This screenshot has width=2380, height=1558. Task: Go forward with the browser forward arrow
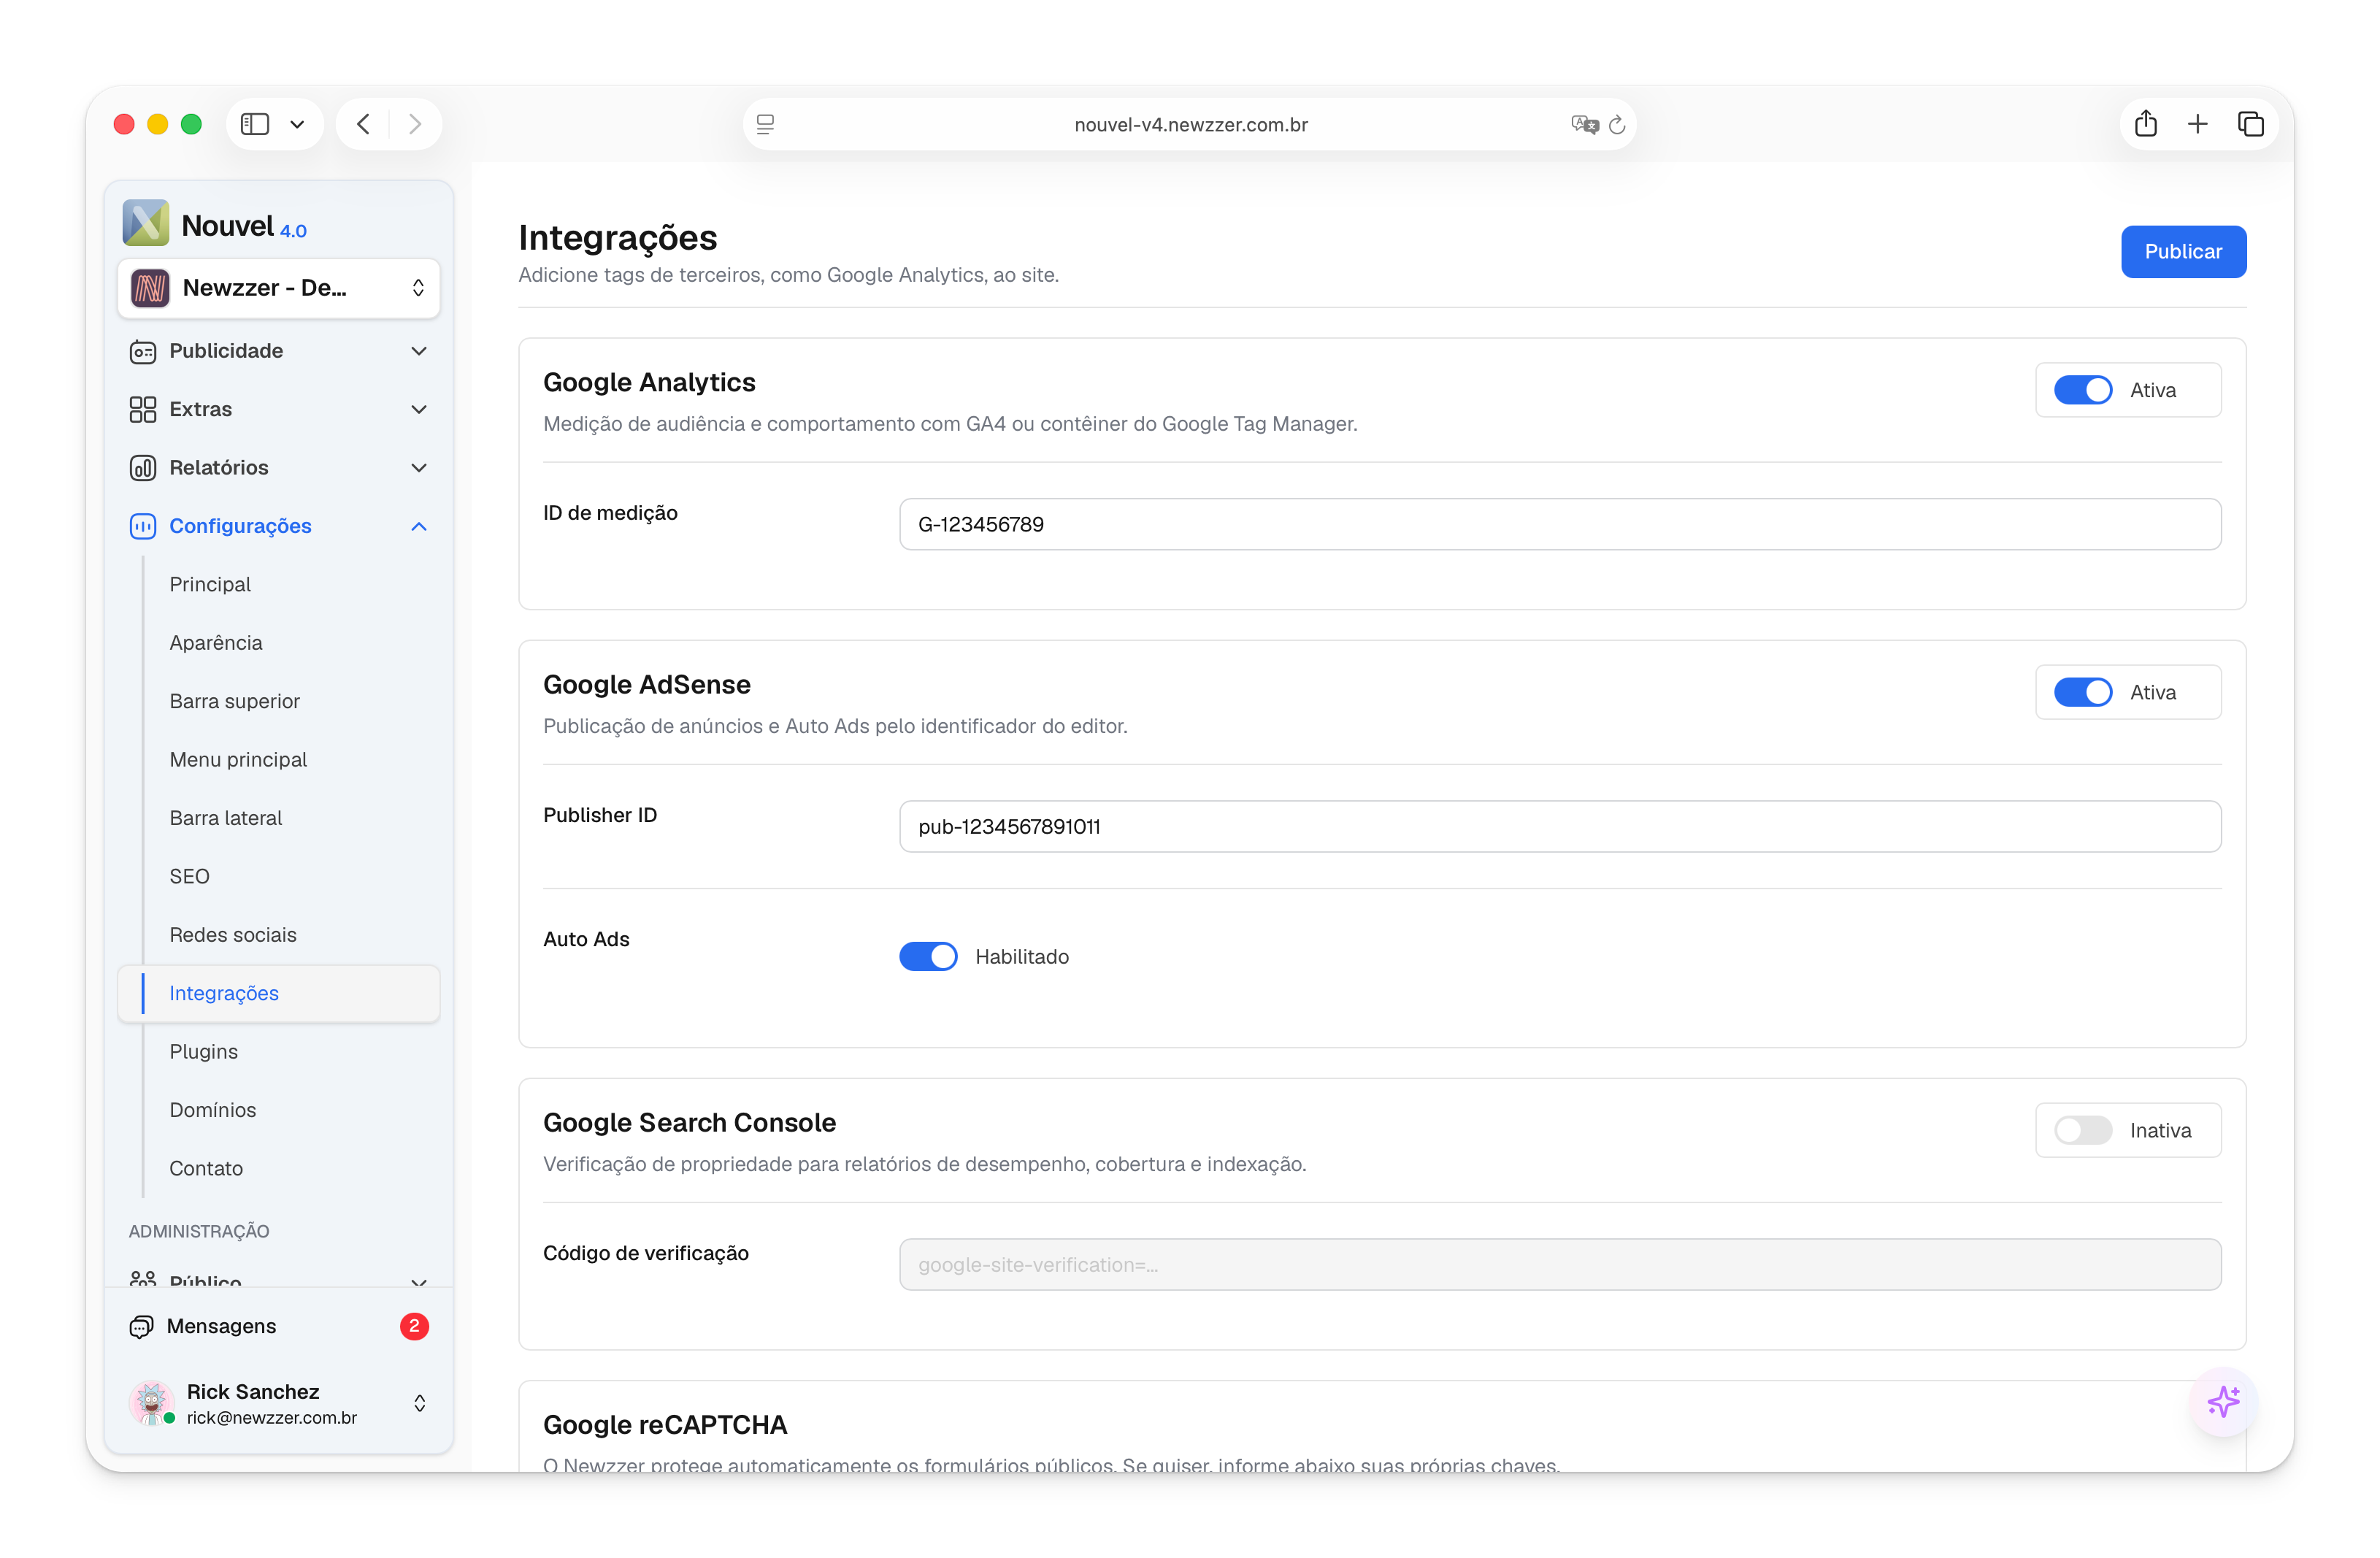pyautogui.click(x=415, y=124)
